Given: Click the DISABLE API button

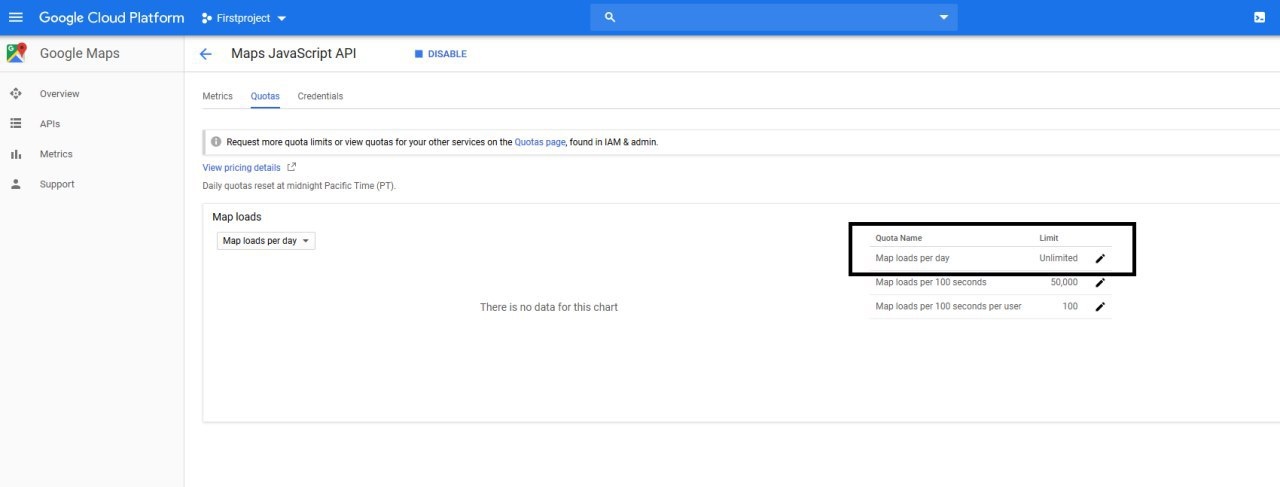Looking at the screenshot, I should tap(441, 54).
